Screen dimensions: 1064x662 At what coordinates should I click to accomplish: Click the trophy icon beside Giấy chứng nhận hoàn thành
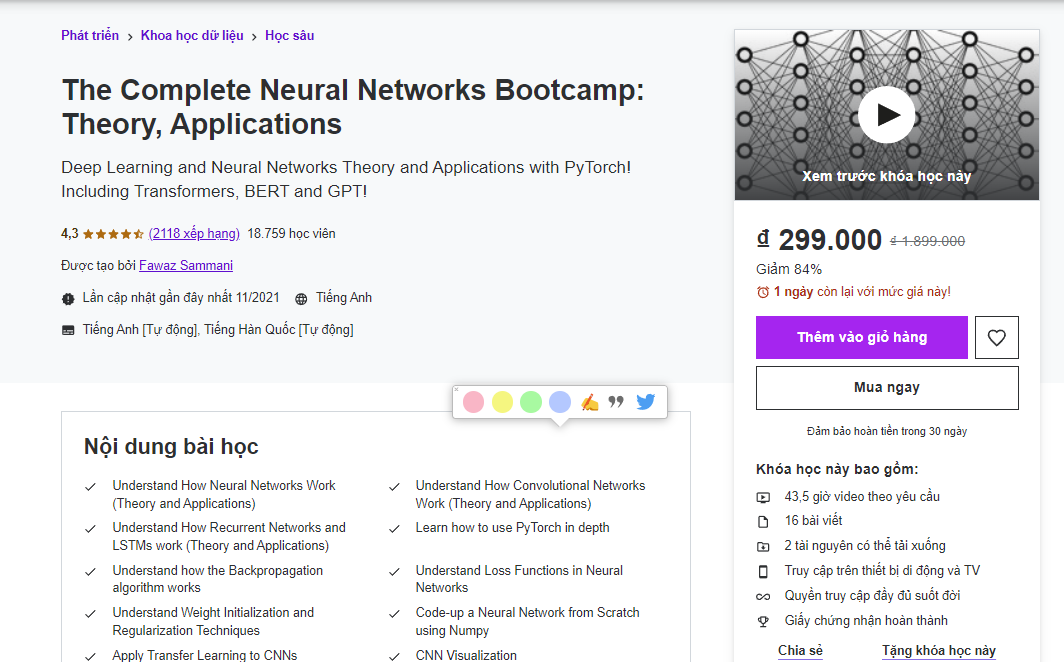tap(762, 620)
